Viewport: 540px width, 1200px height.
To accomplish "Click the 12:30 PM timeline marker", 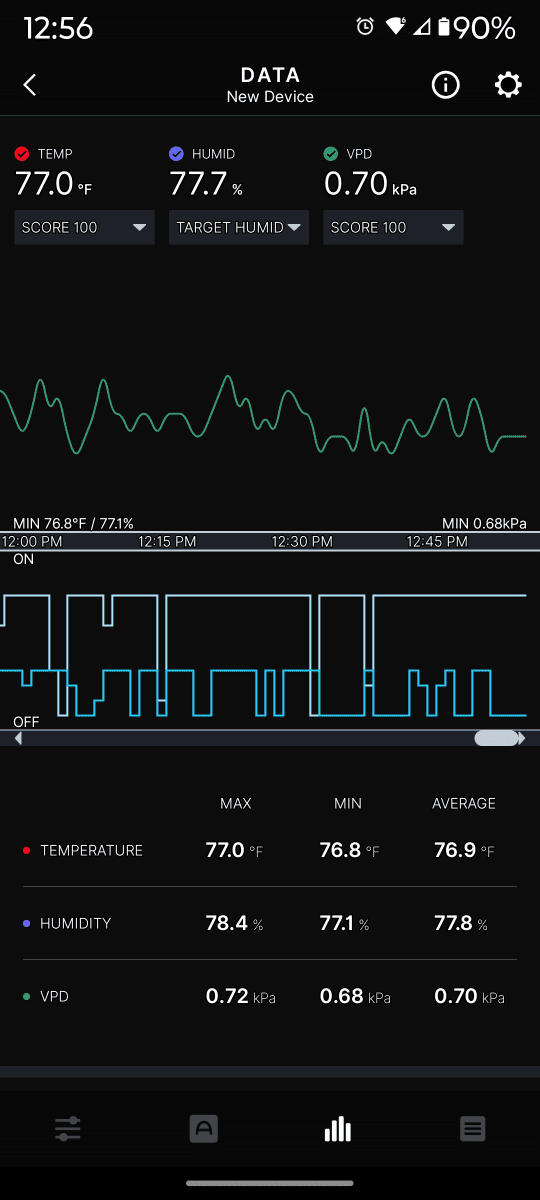I will click(303, 541).
